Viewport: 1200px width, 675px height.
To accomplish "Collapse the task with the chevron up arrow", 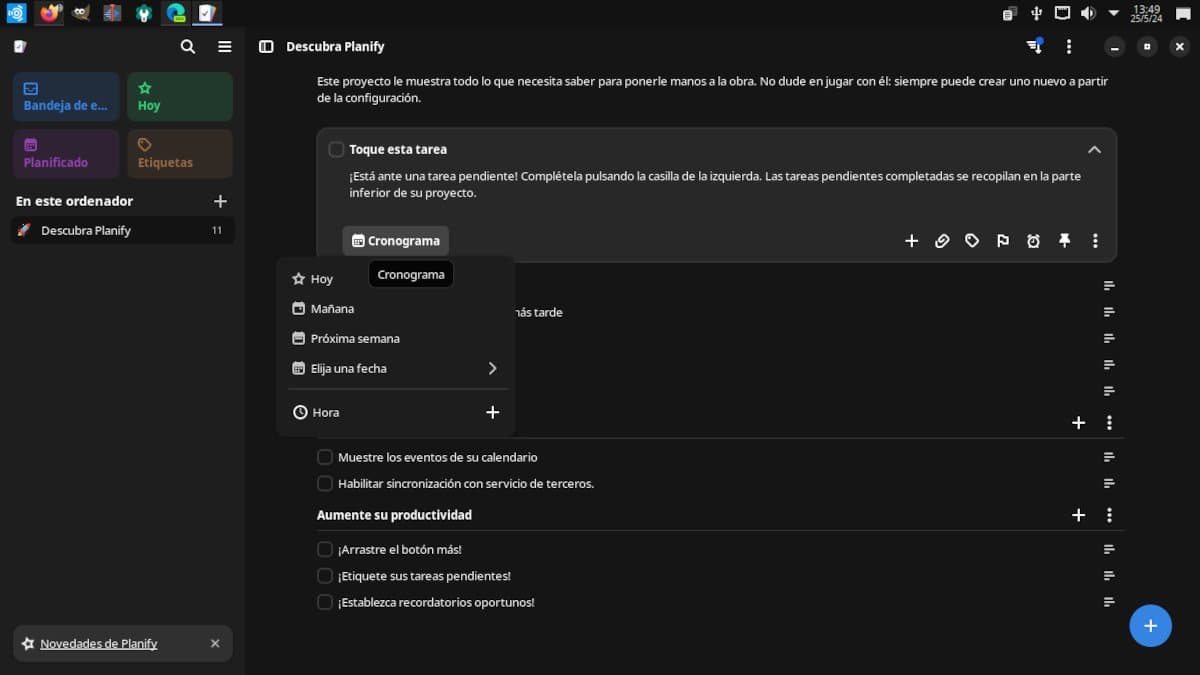I will (1094, 150).
